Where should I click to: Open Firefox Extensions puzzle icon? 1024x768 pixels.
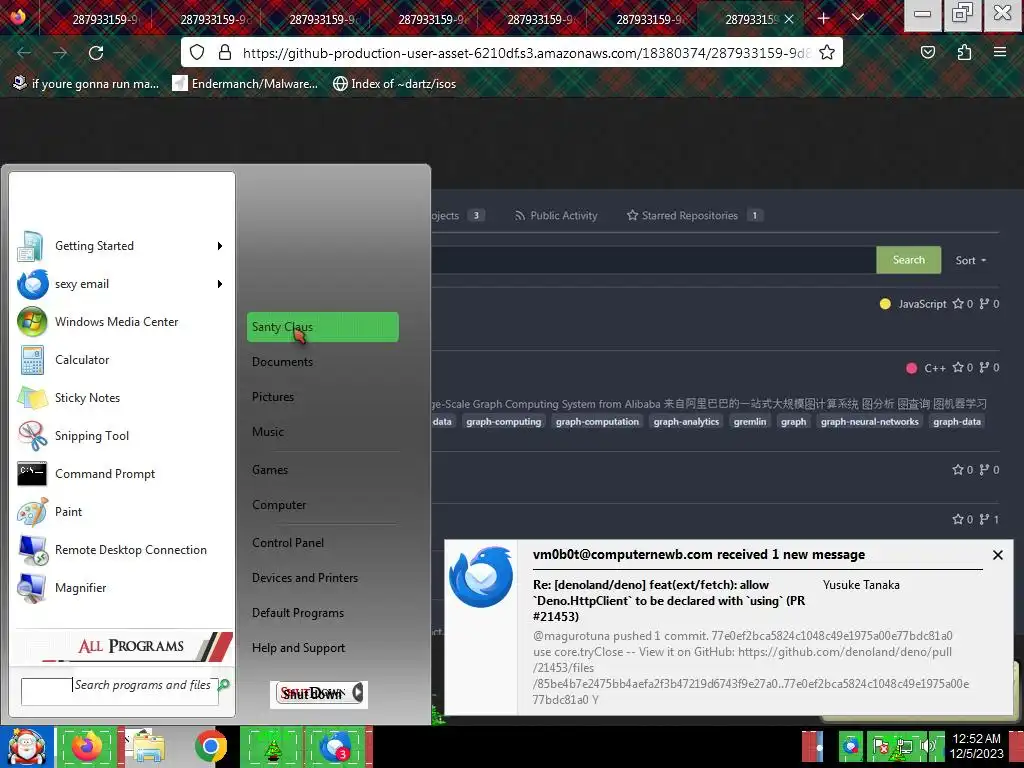point(964,52)
